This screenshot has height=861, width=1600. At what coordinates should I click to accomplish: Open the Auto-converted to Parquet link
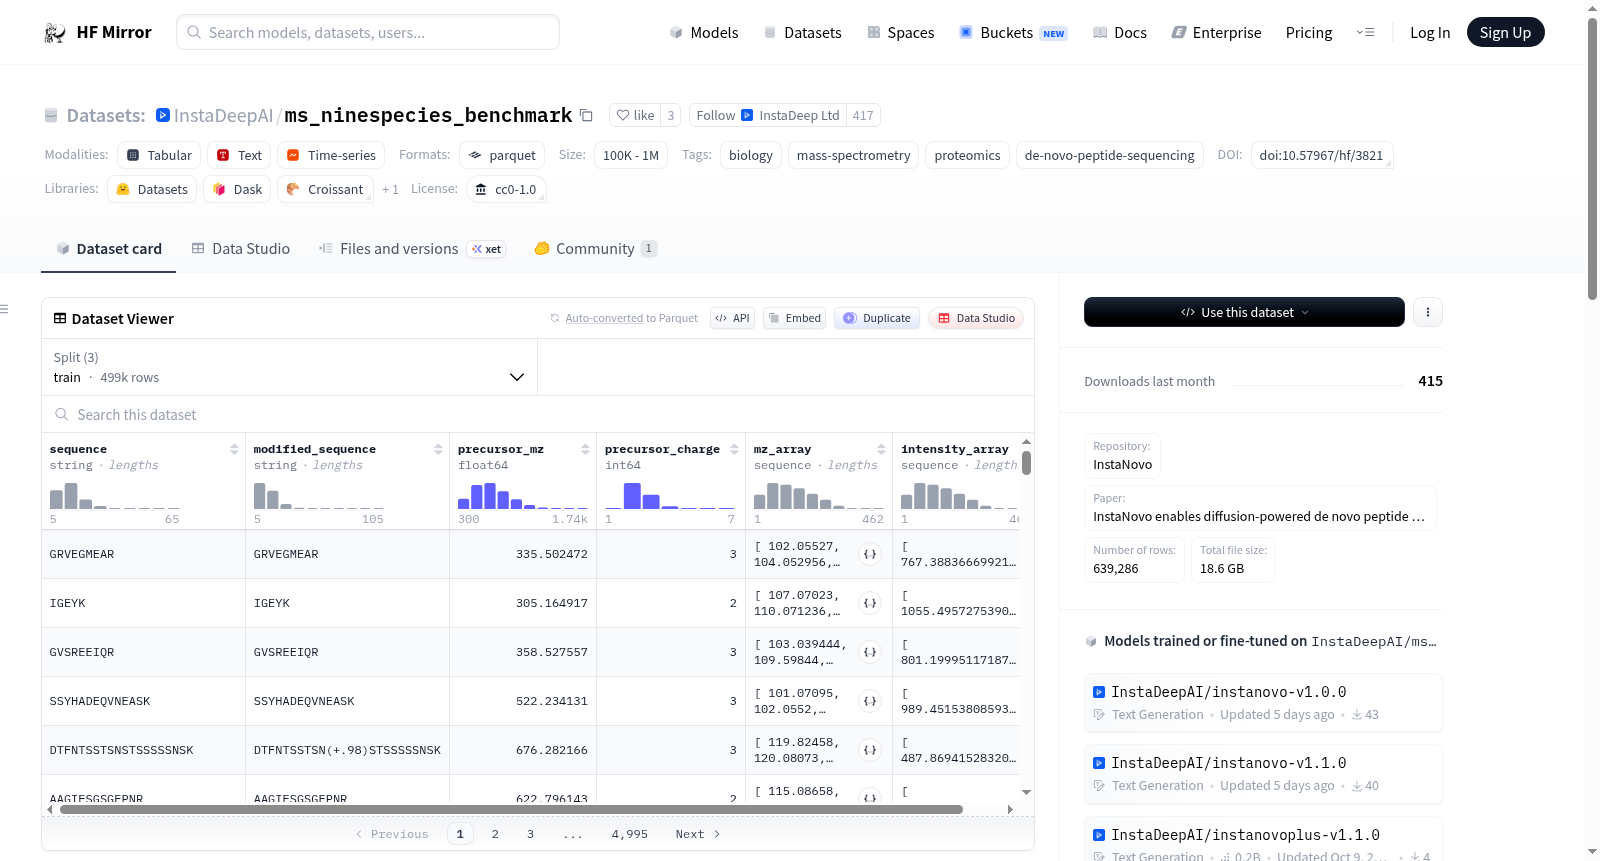604,318
